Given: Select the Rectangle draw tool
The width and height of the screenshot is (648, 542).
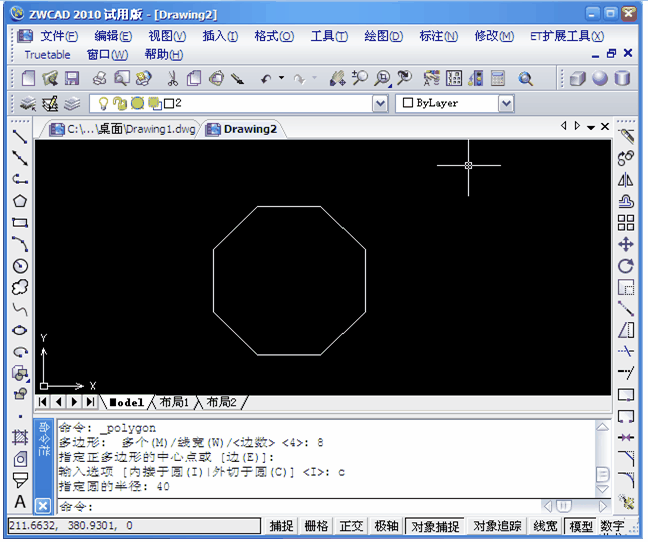Looking at the screenshot, I should (20, 223).
